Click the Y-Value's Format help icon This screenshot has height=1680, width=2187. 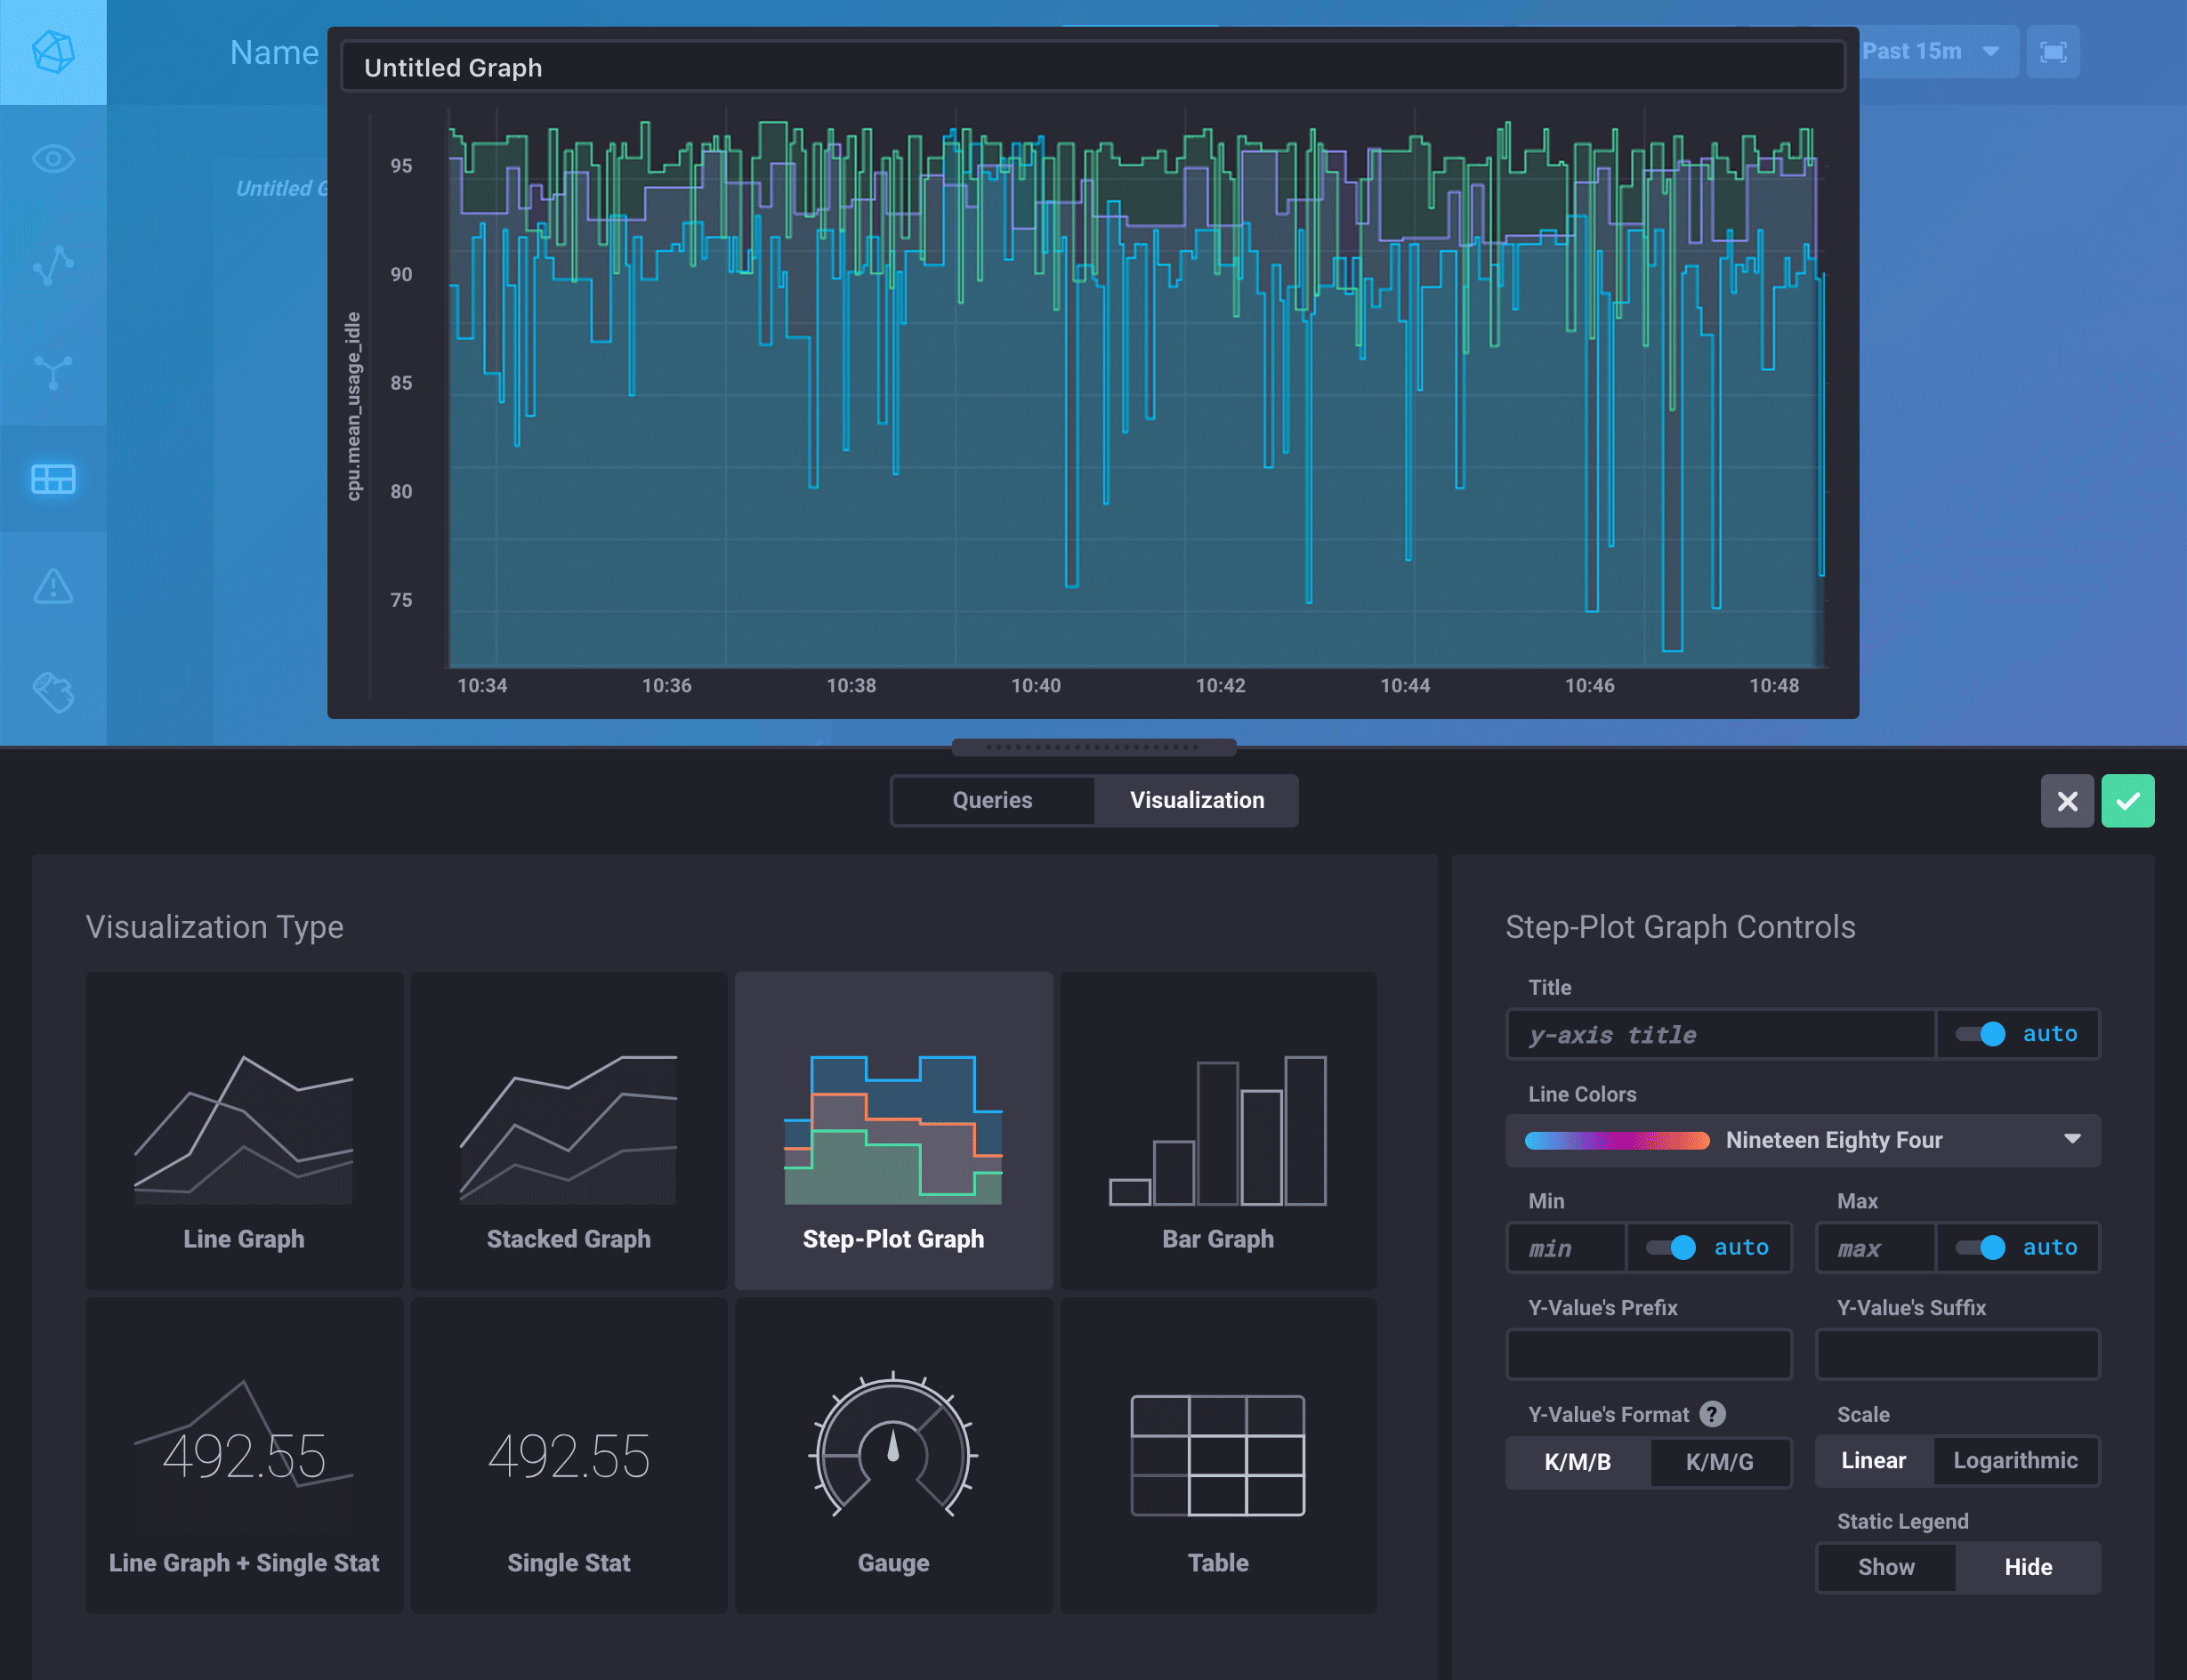pos(1714,1413)
